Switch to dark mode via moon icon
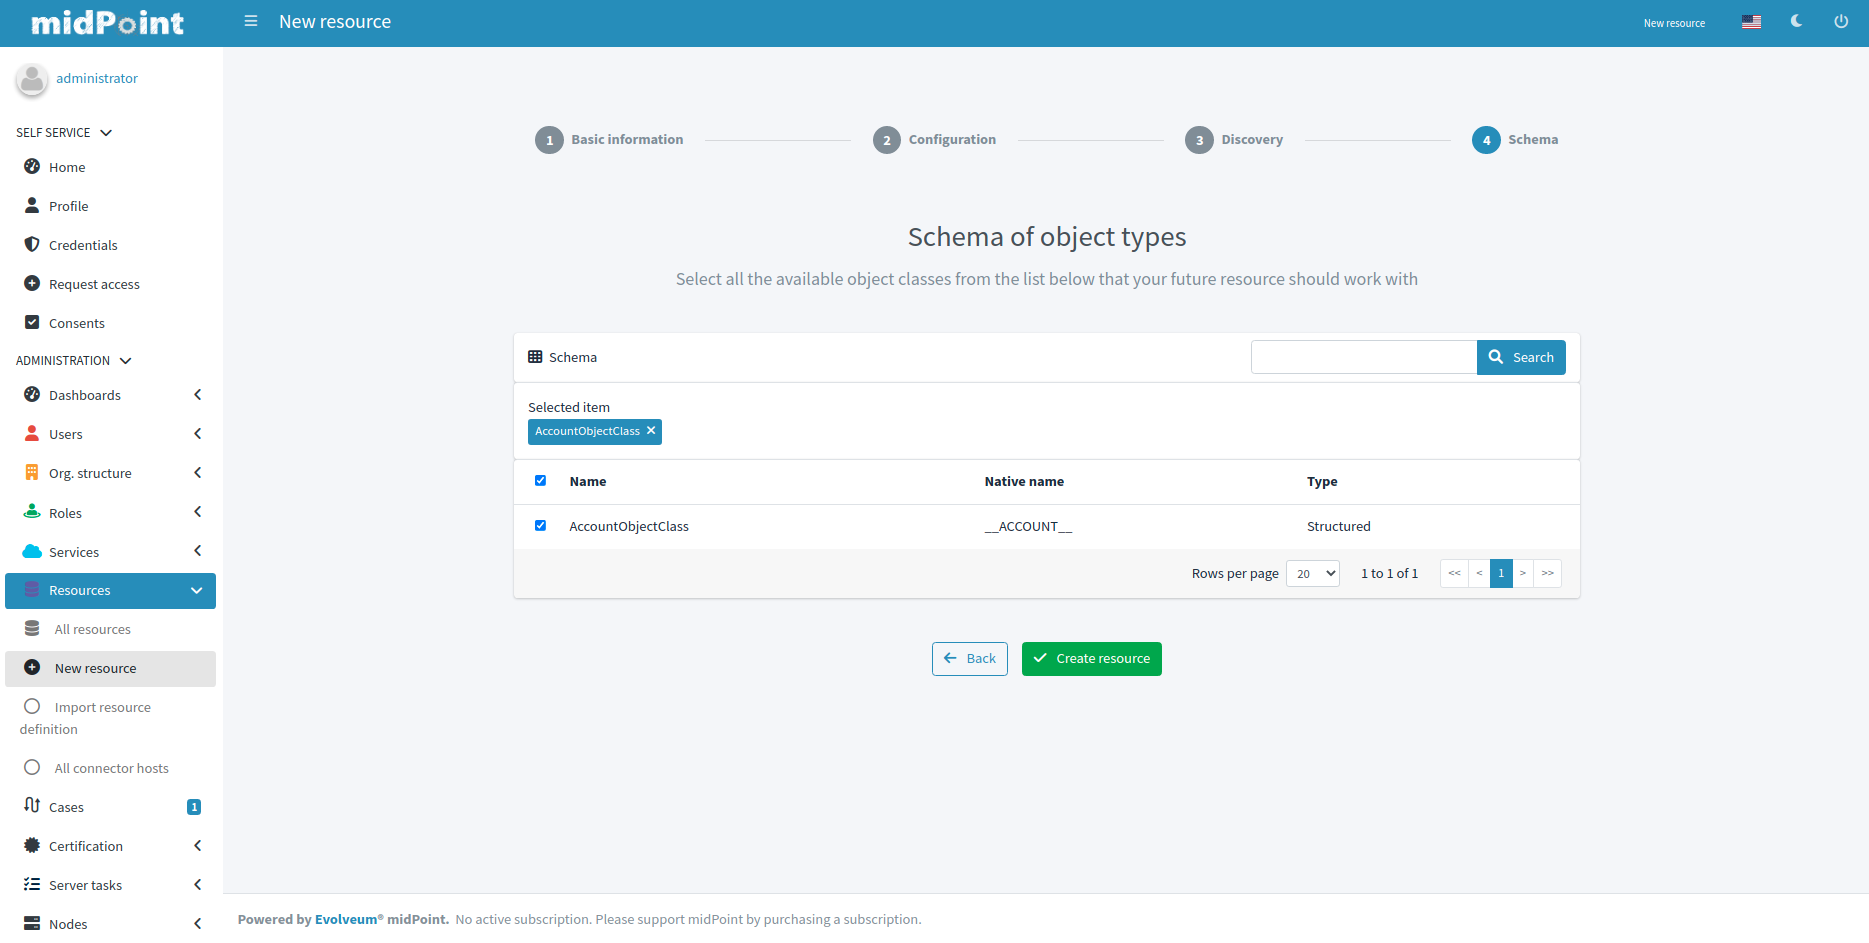This screenshot has width=1869, height=943. click(x=1796, y=21)
